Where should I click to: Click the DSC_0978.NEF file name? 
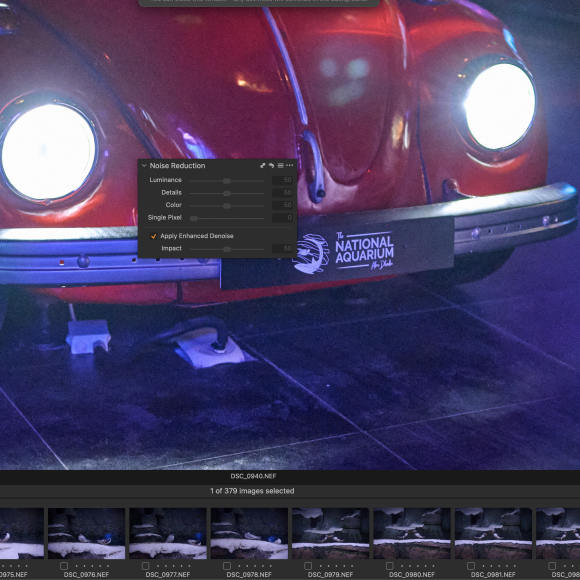point(249,574)
